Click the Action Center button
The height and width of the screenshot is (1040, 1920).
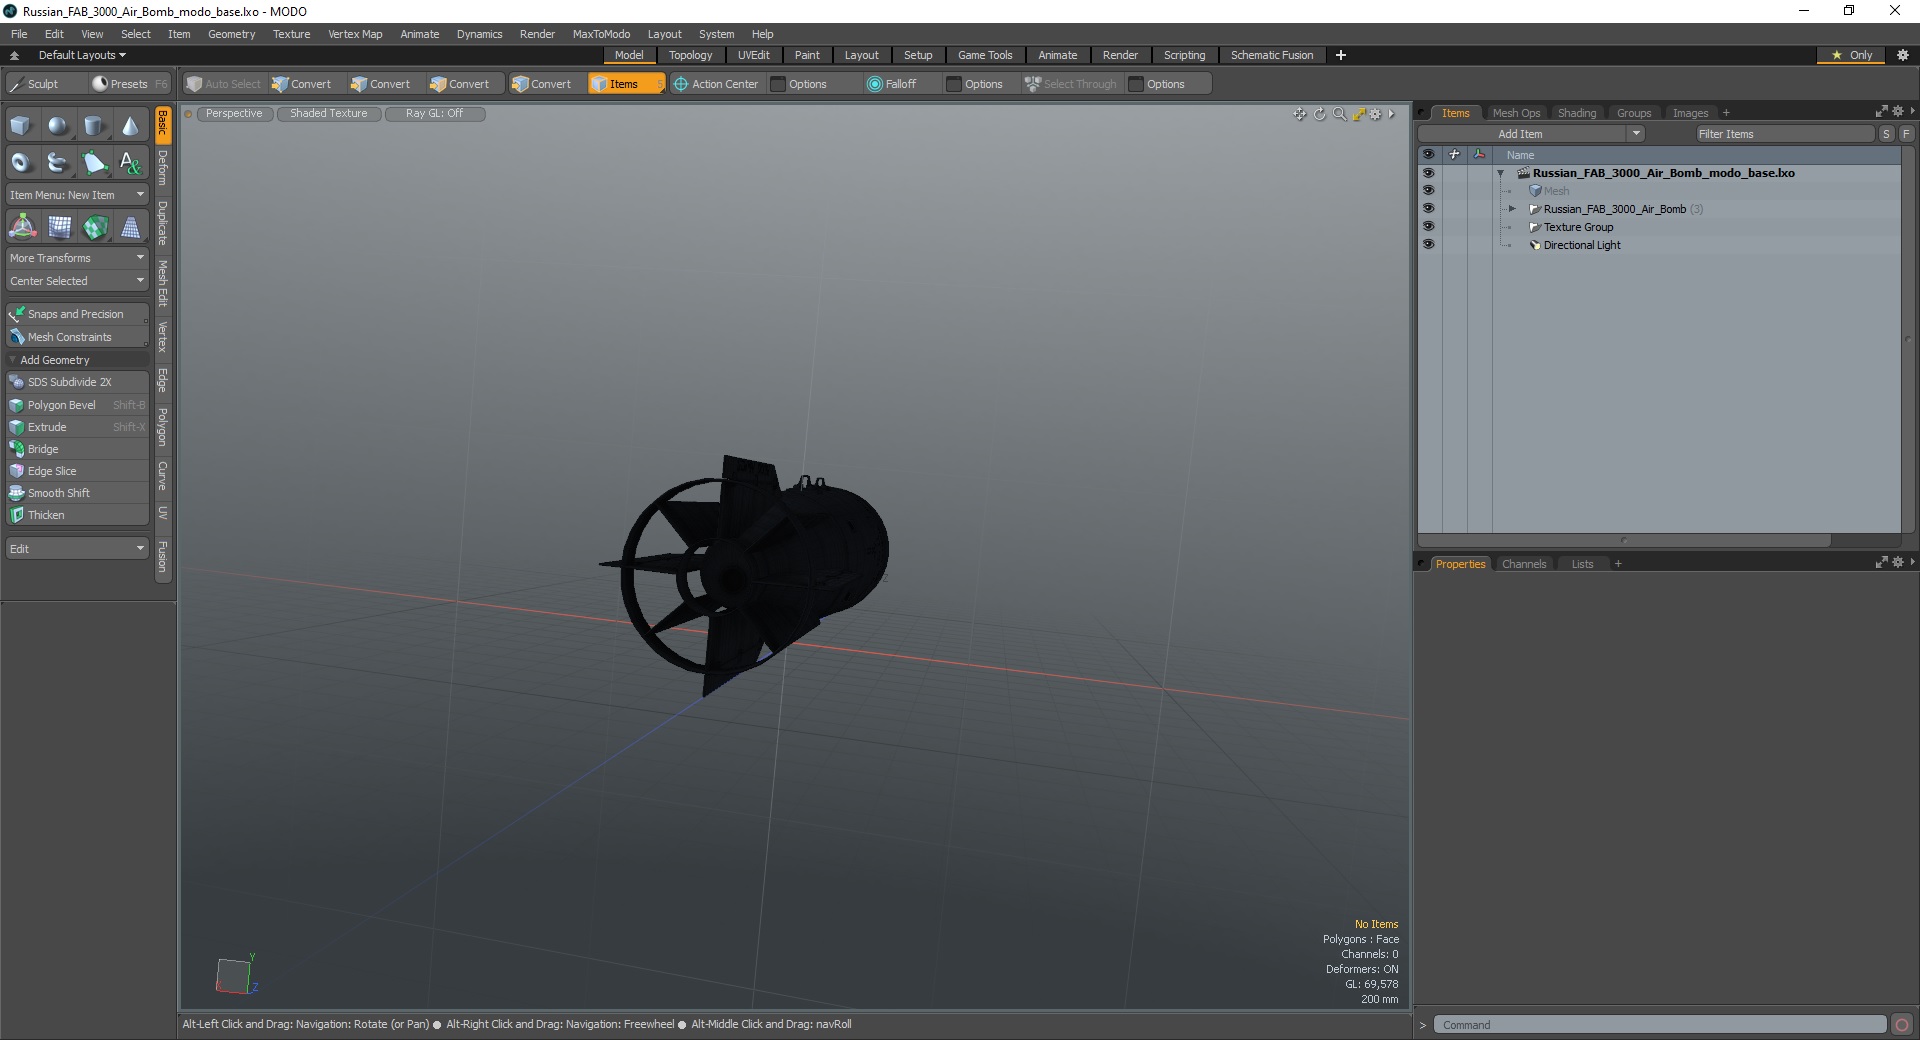tap(716, 84)
